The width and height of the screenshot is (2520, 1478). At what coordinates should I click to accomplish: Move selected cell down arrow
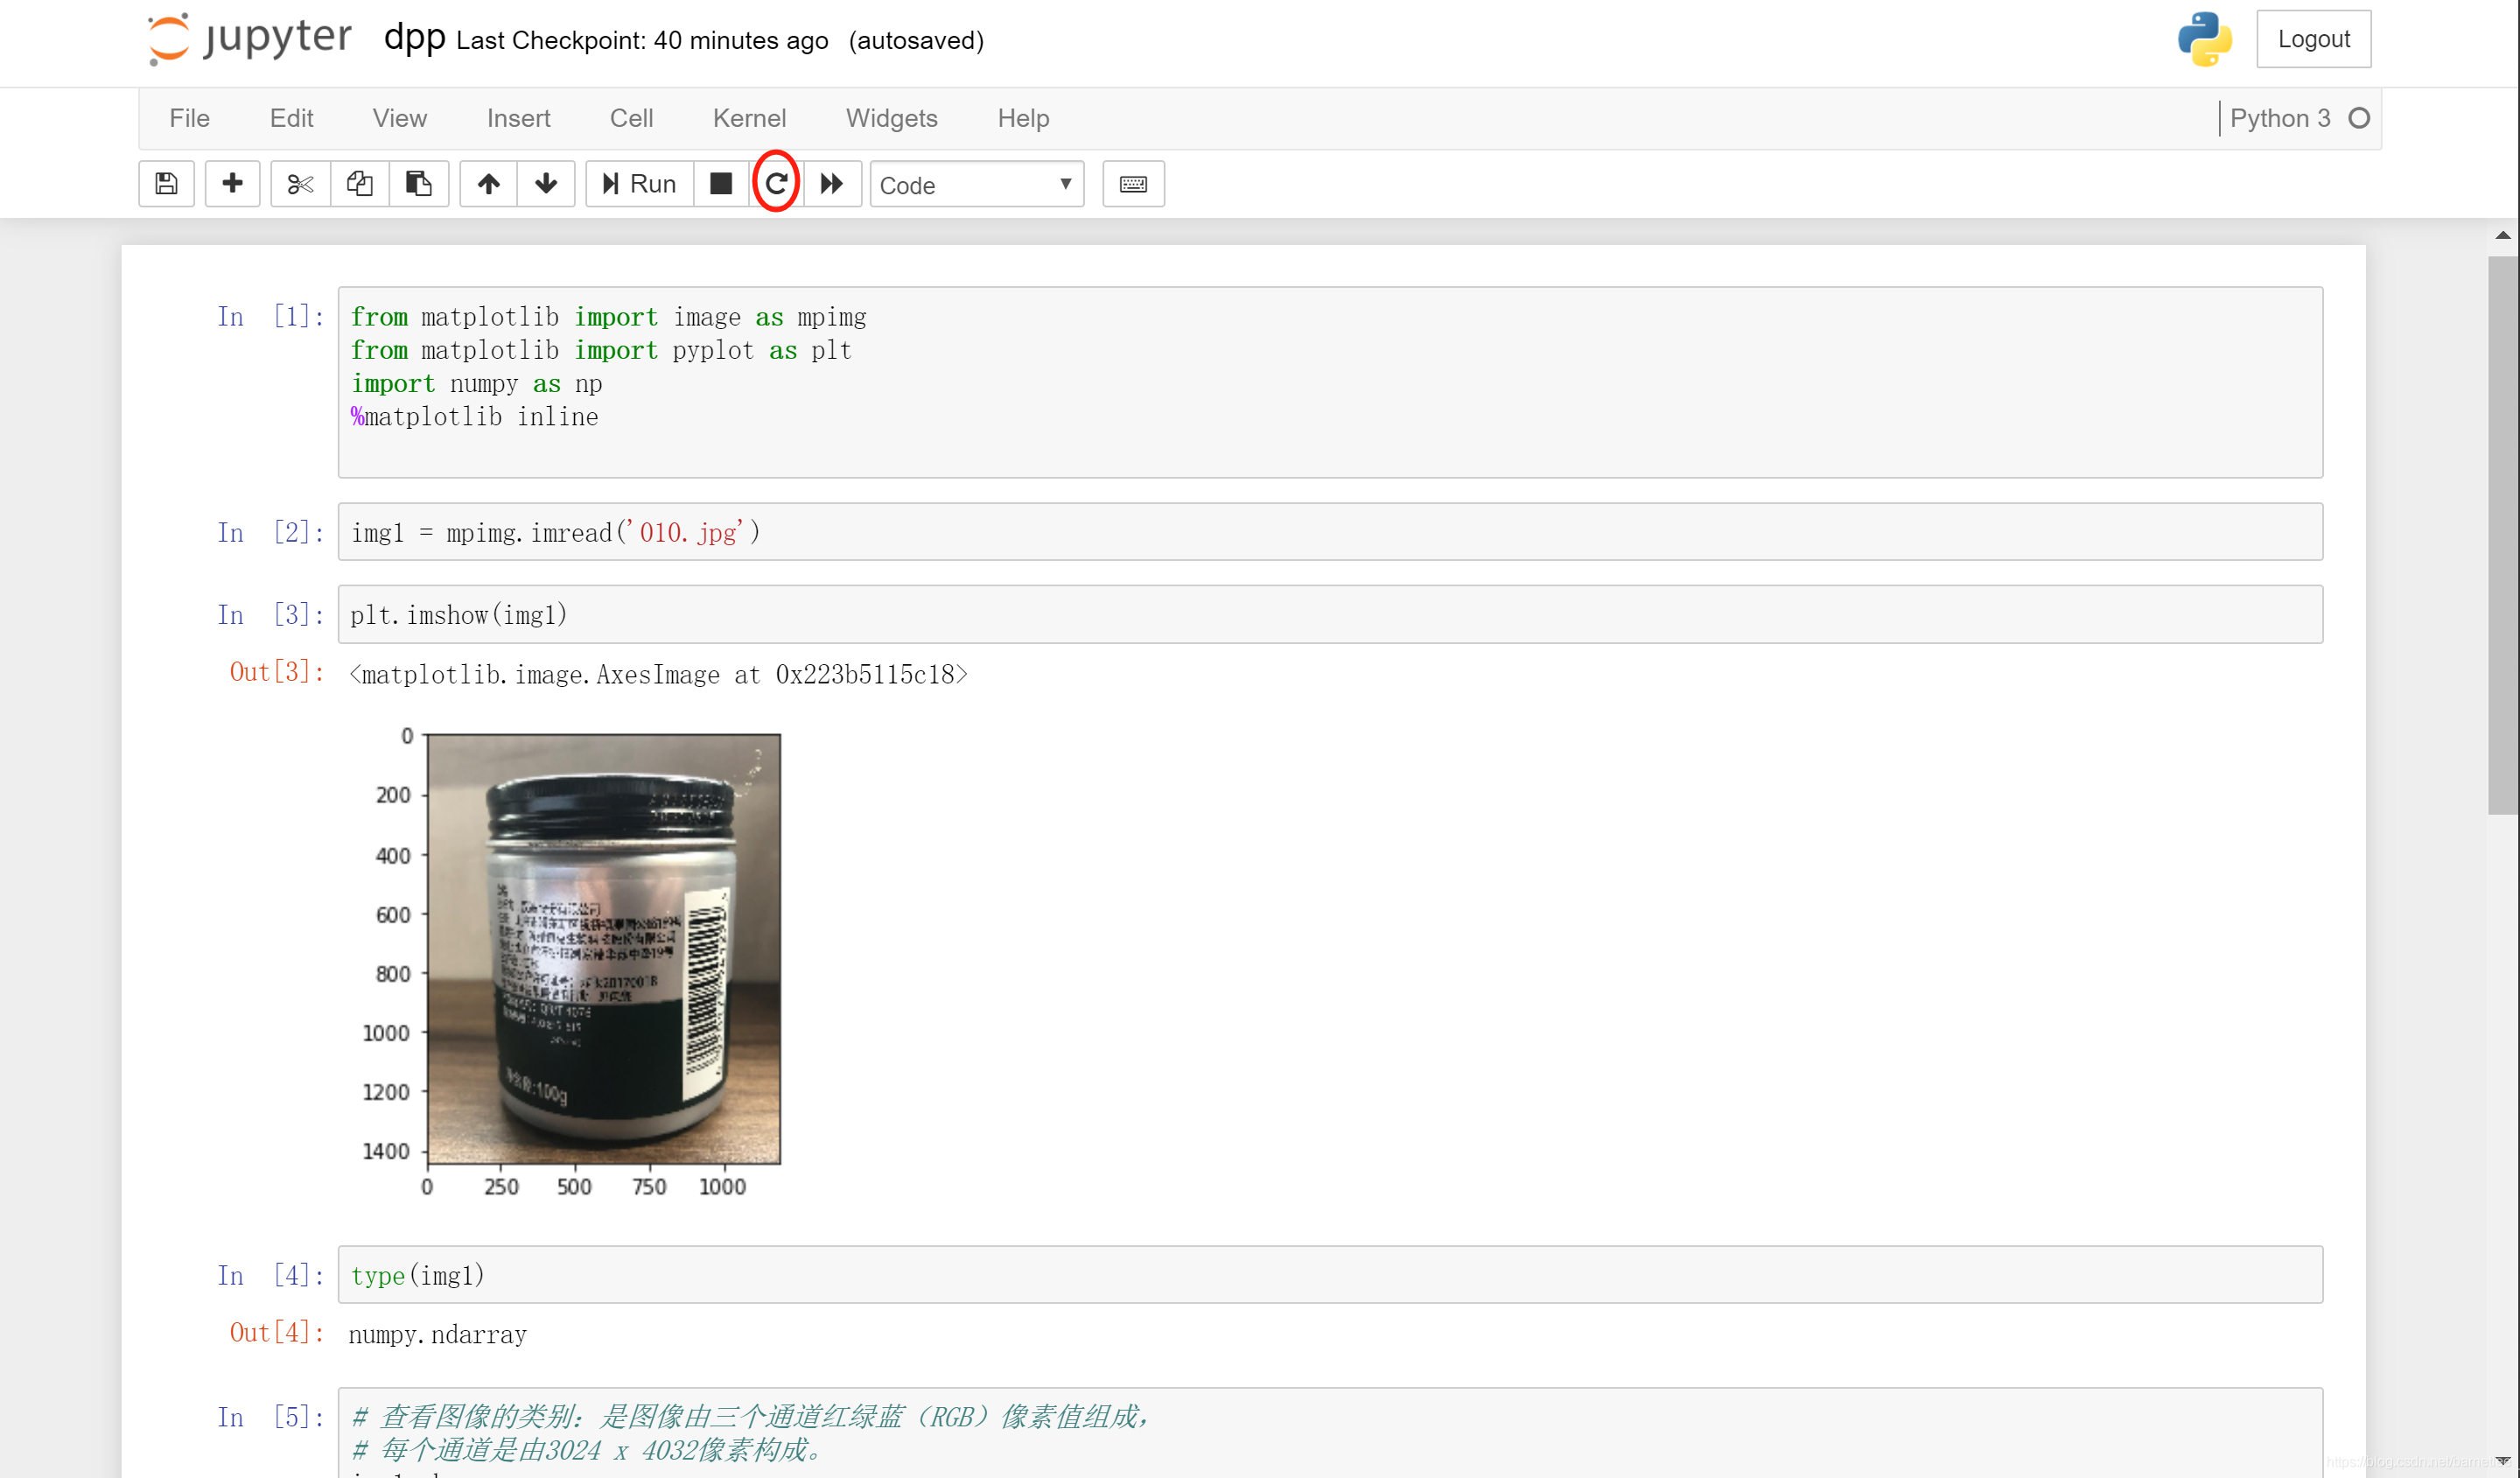click(546, 184)
